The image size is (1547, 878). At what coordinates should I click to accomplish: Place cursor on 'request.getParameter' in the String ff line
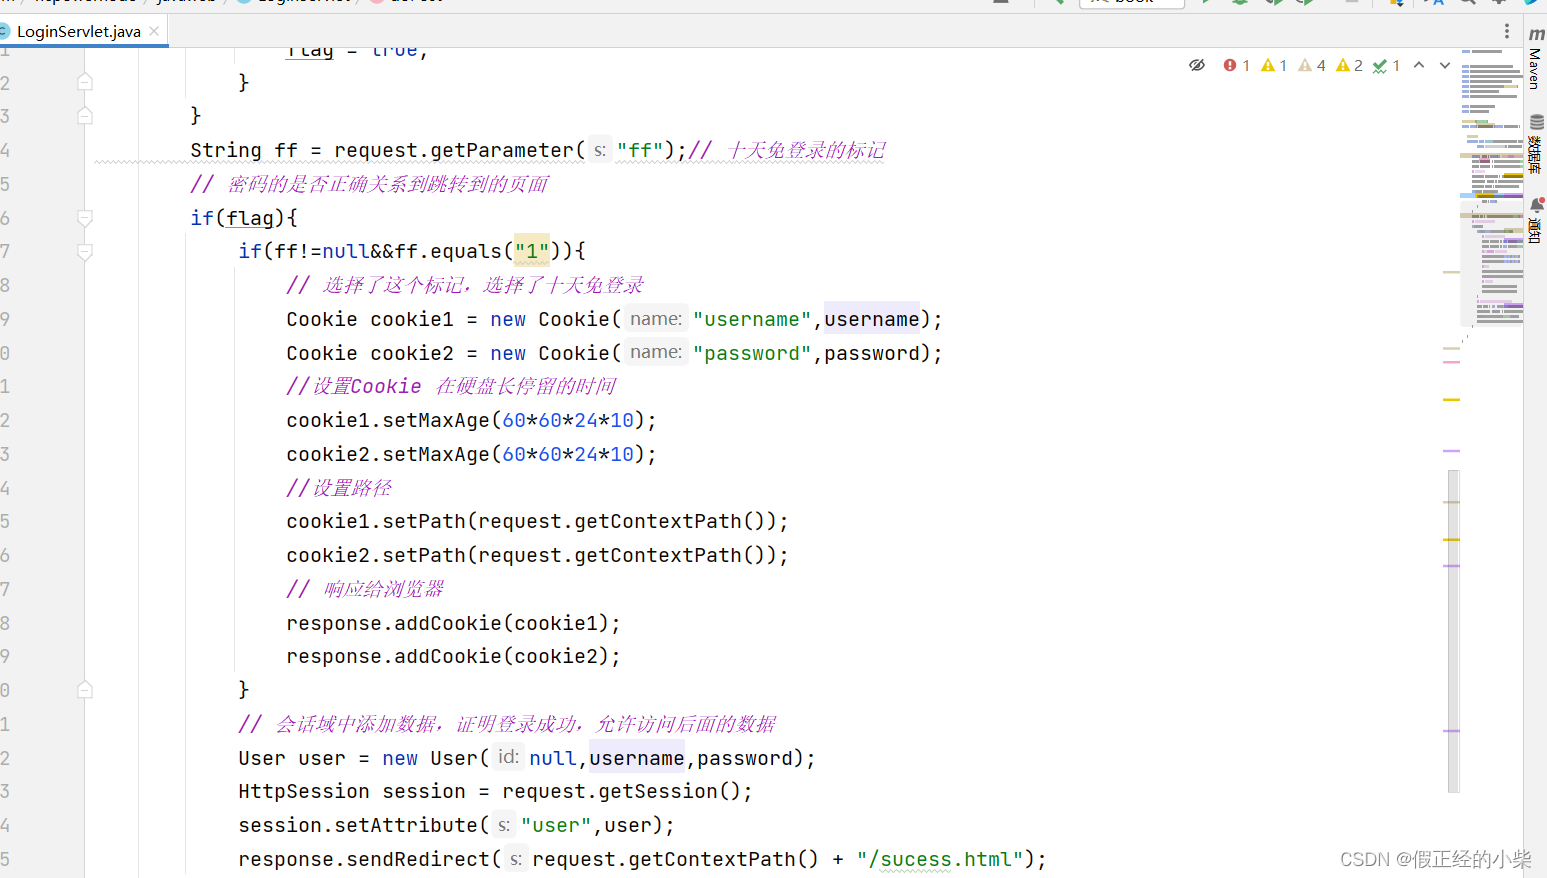[454, 151]
